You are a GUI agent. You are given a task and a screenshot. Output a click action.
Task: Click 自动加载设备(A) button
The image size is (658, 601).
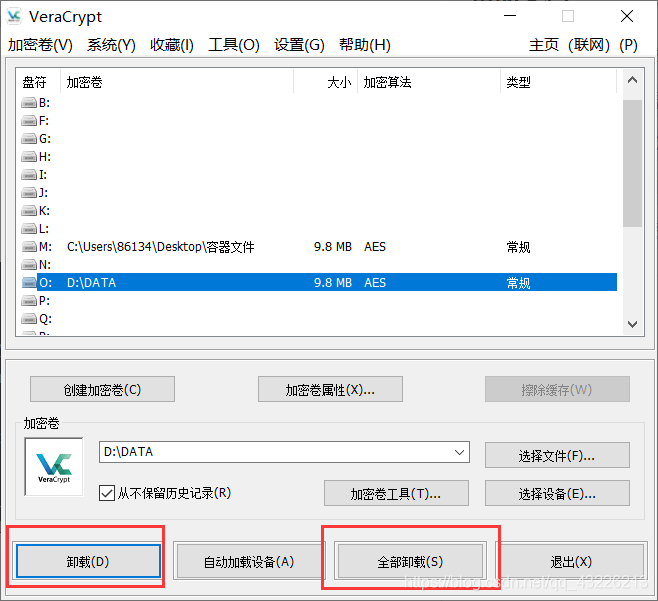249,561
